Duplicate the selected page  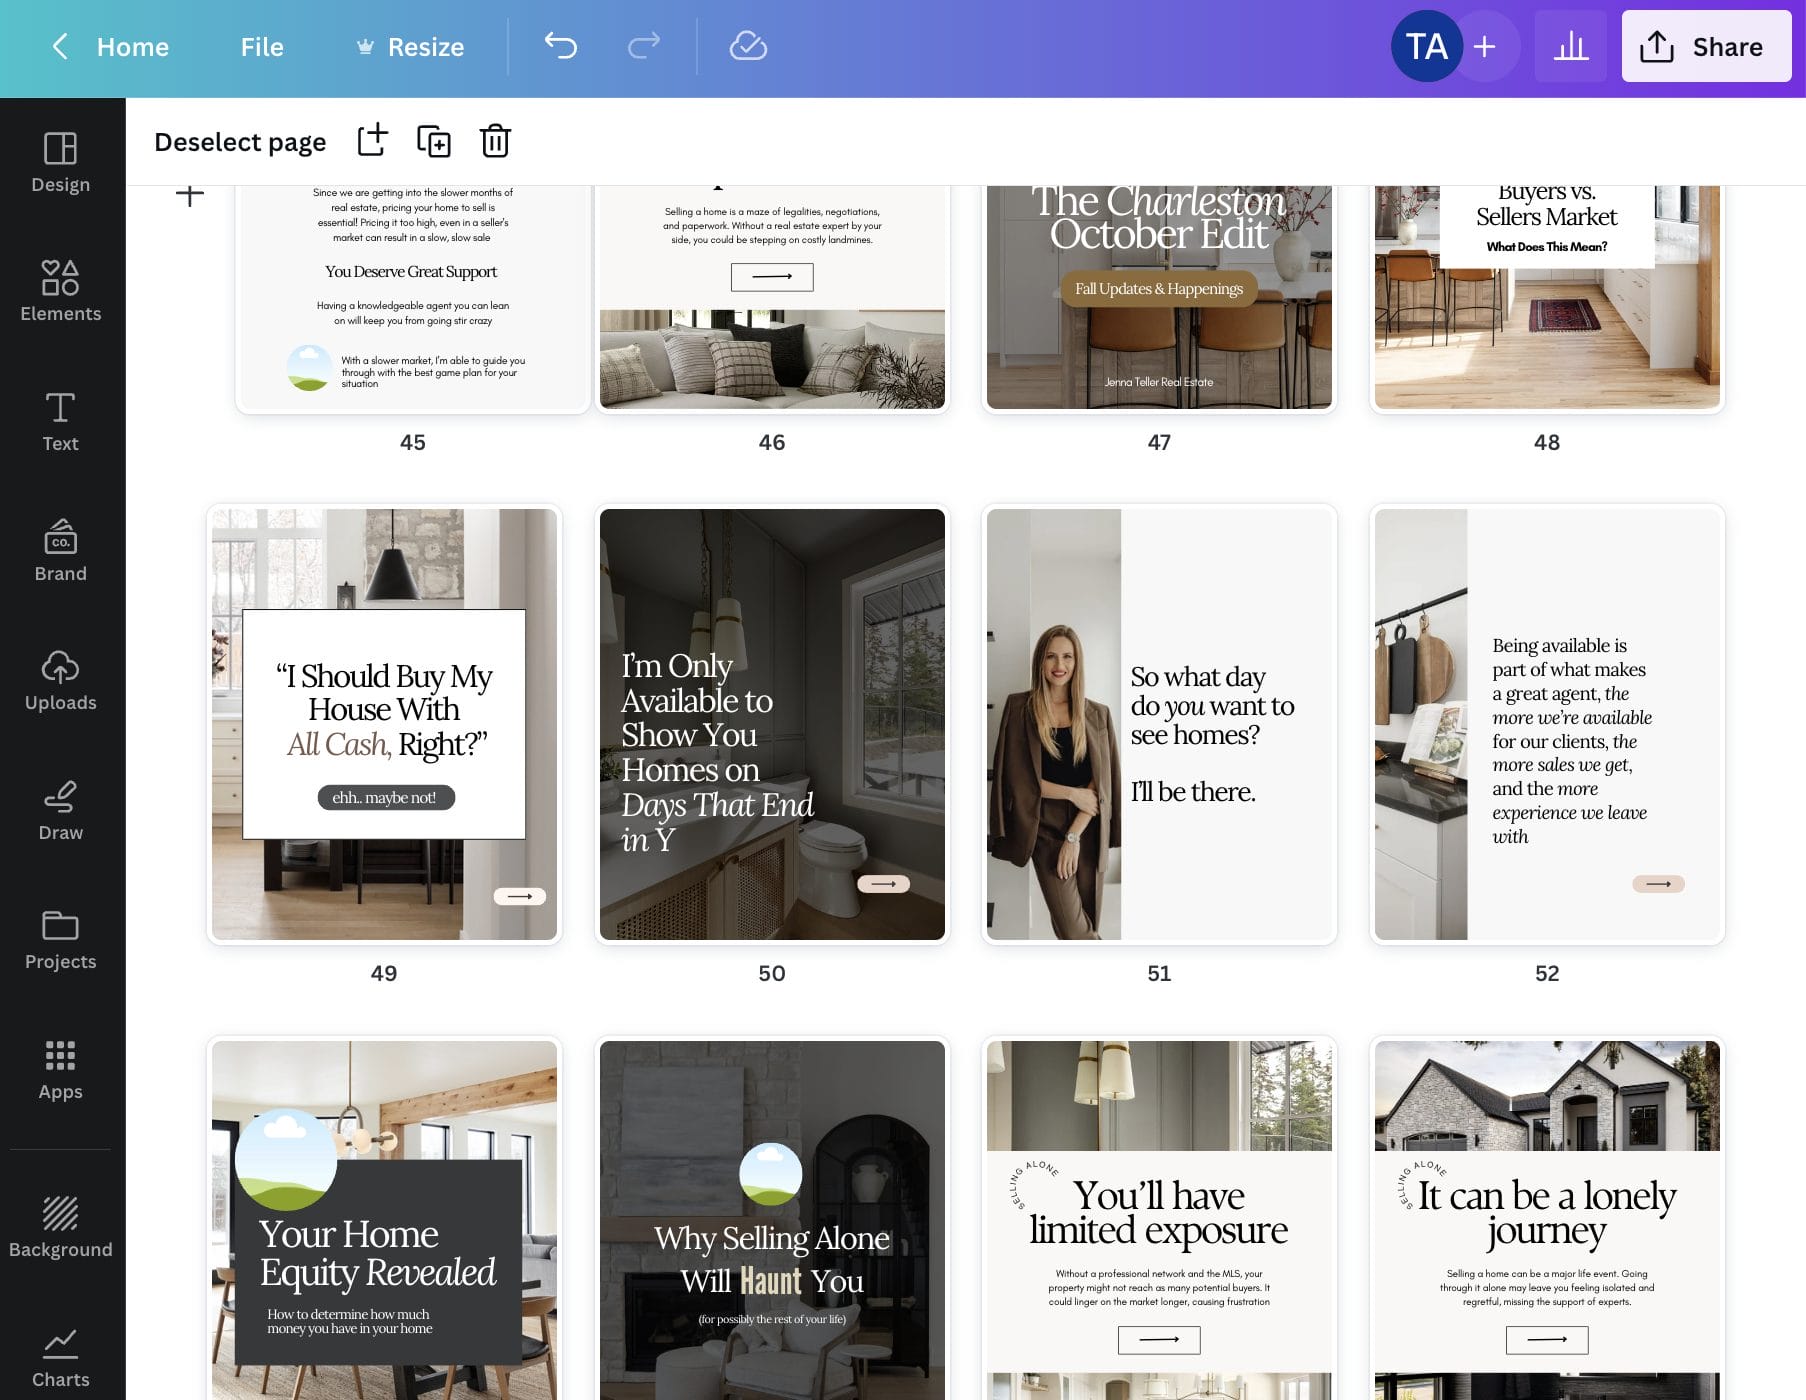[434, 141]
